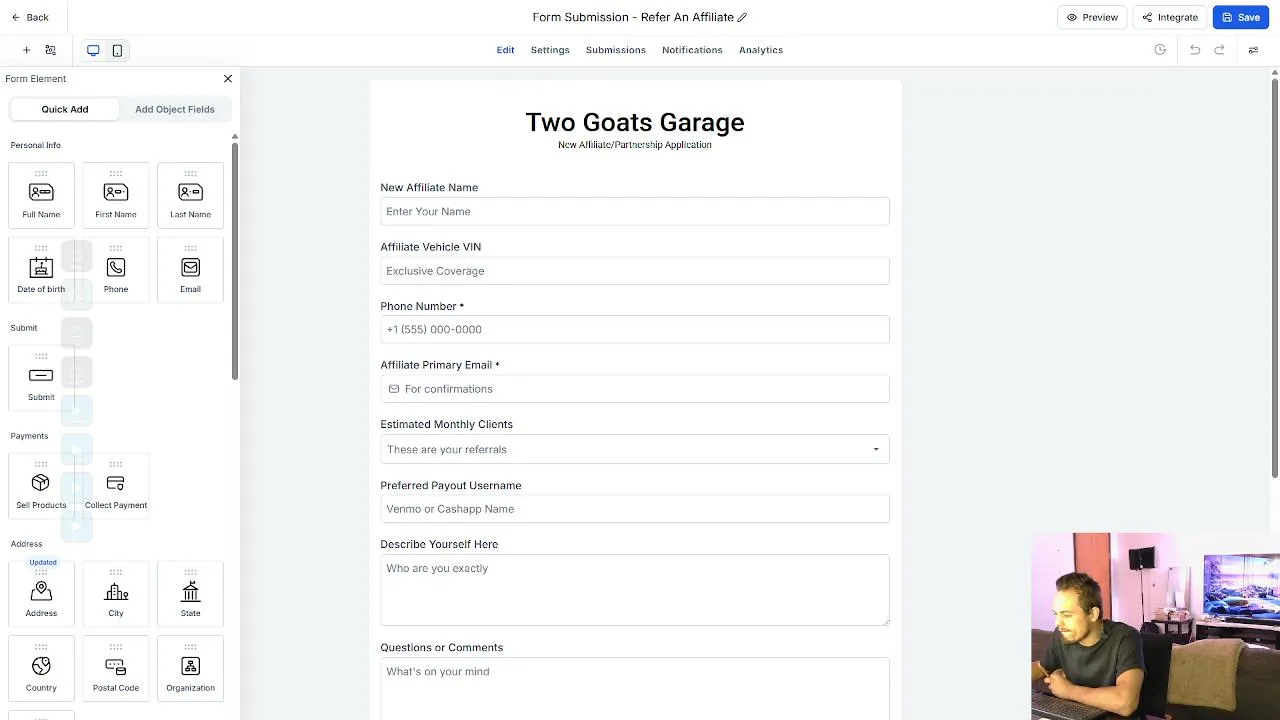Click the left panel scrollbar
Image resolution: width=1280 pixels, height=720 pixels.
(x=235, y=260)
